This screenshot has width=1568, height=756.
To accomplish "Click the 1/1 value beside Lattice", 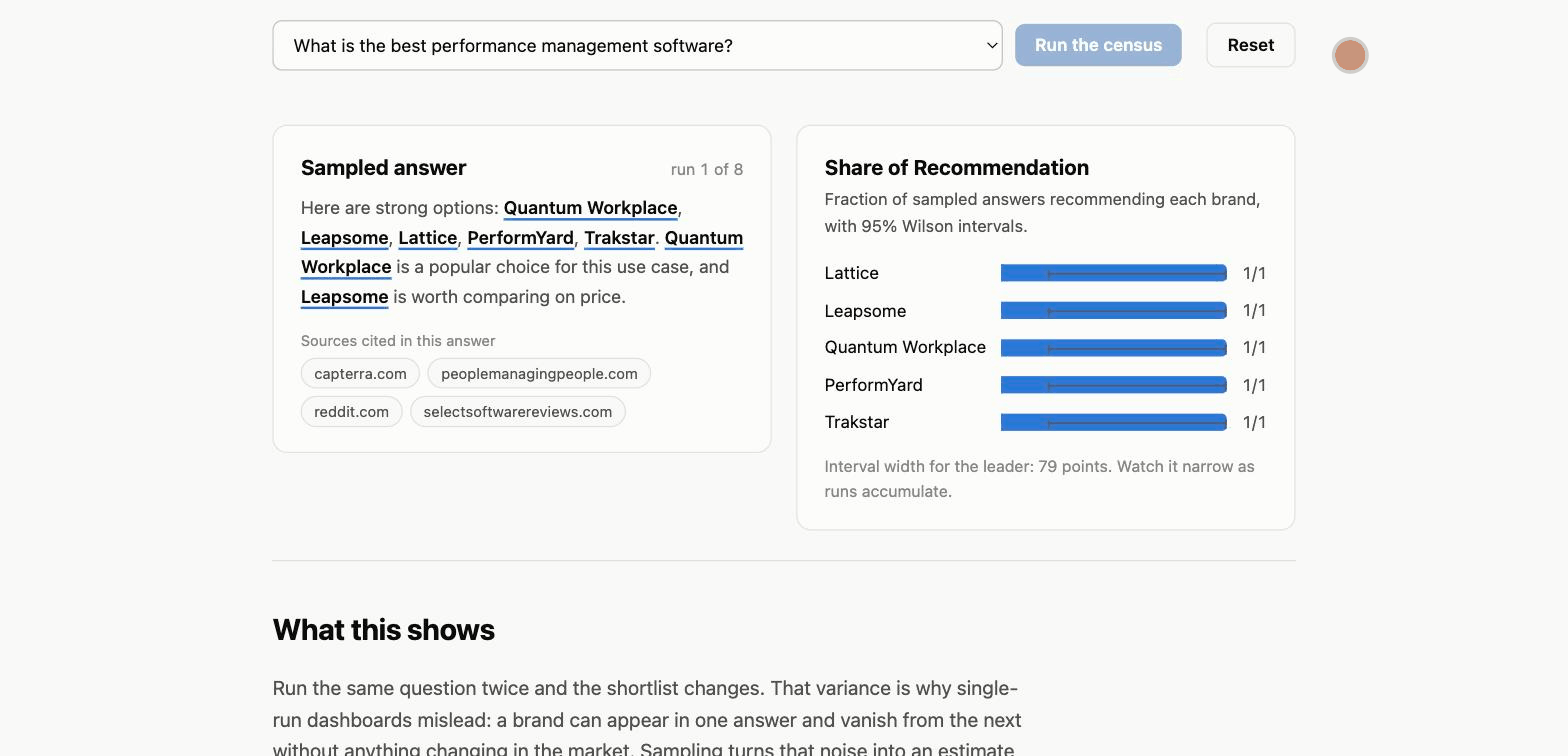I will tap(1254, 273).
